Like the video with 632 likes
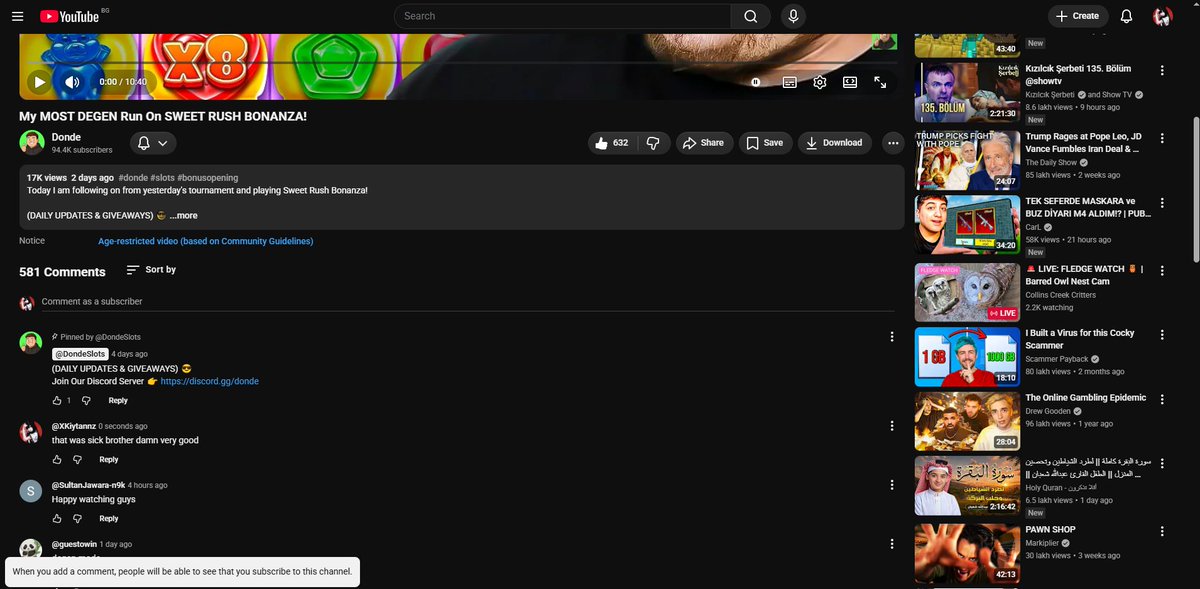This screenshot has width=1200, height=589. coord(611,143)
